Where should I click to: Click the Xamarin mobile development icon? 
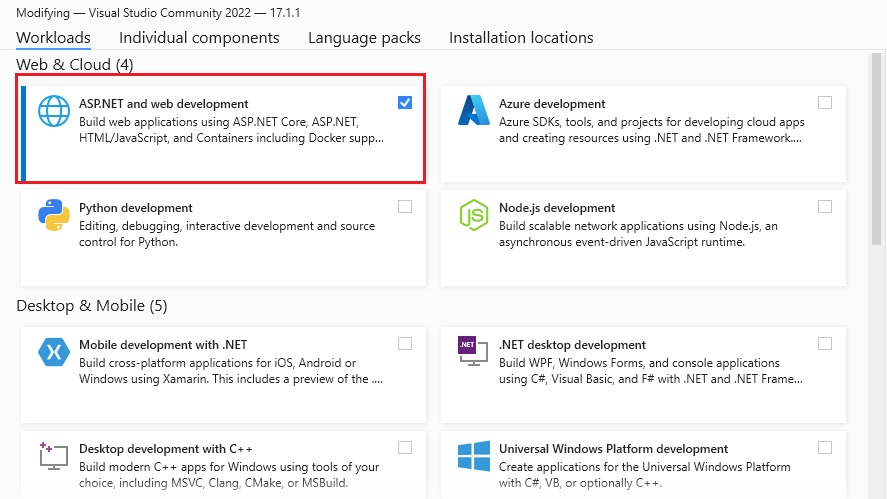pos(54,352)
